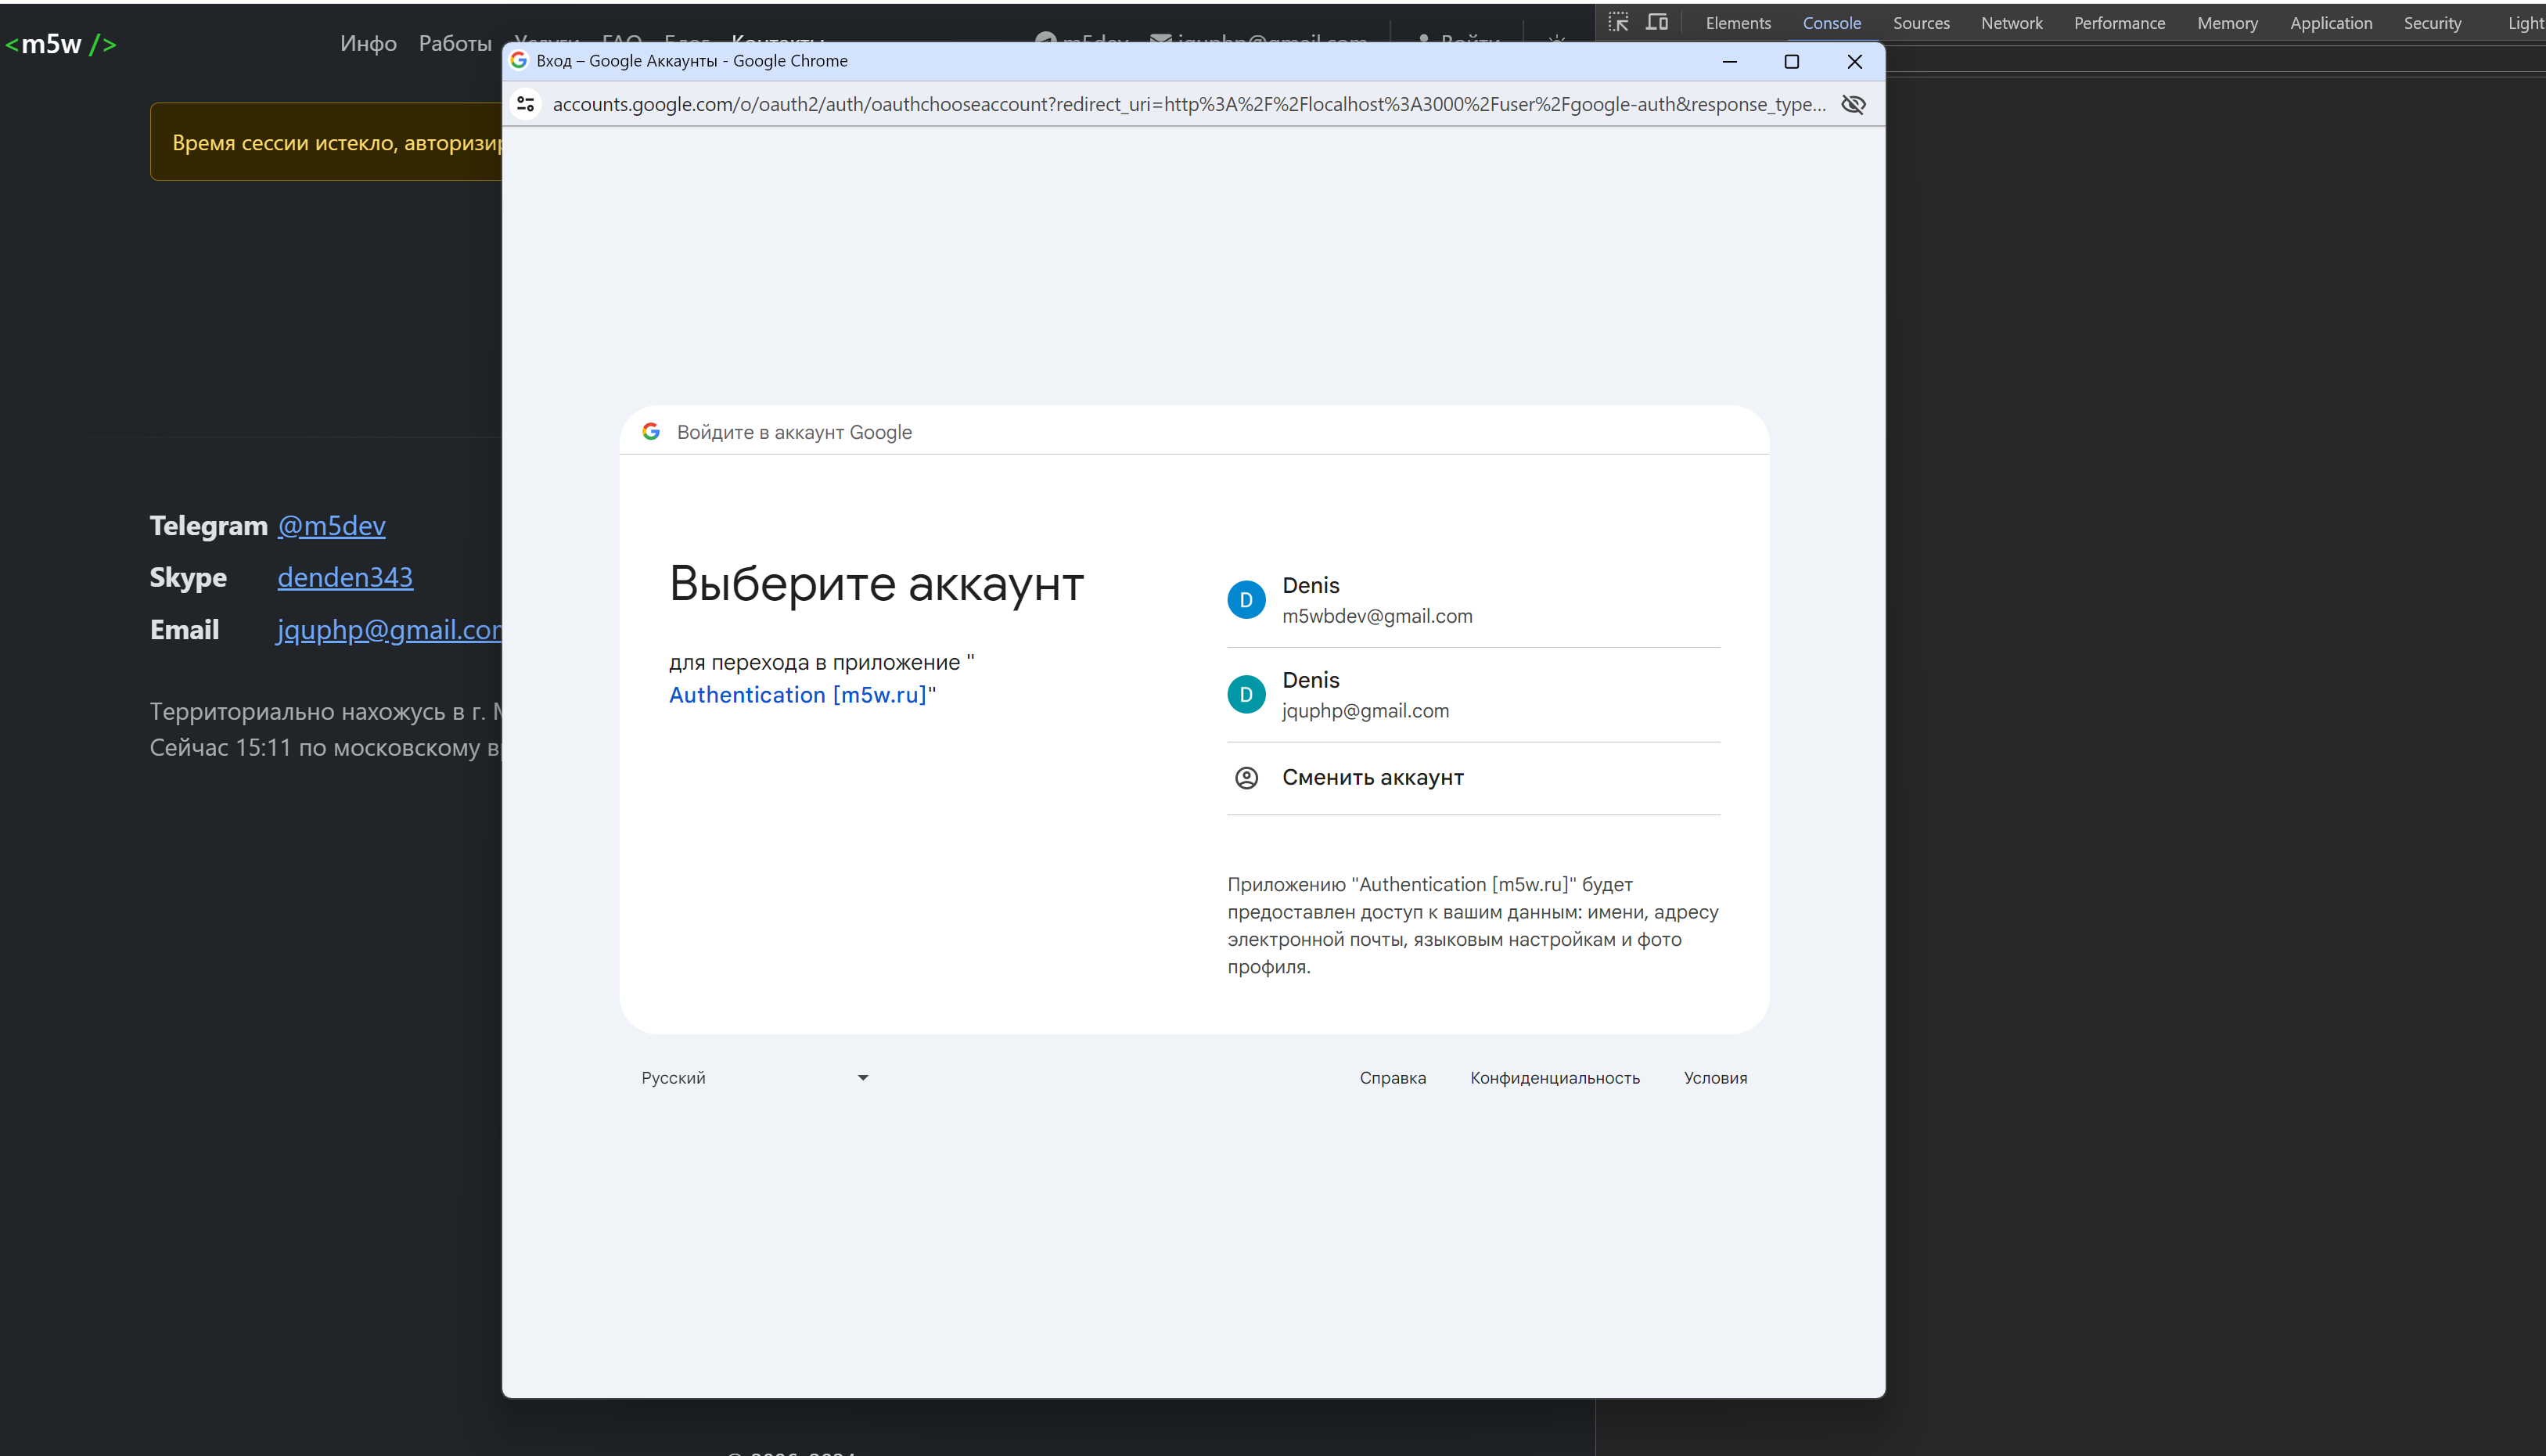
Task: Click the denden343 Skype link
Action: point(344,577)
